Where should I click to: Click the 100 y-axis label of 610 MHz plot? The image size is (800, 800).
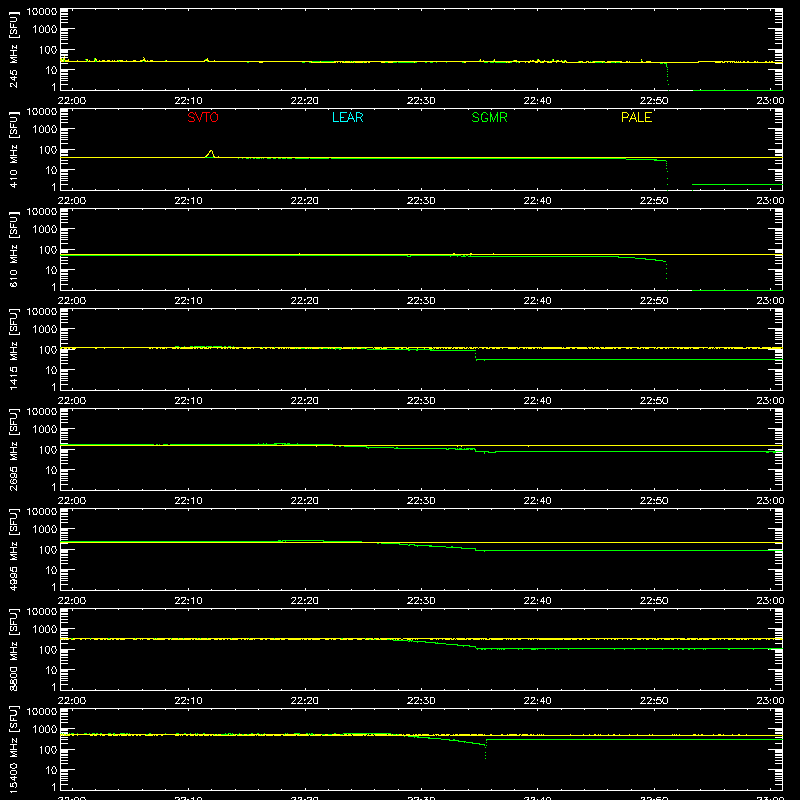tap(48, 250)
